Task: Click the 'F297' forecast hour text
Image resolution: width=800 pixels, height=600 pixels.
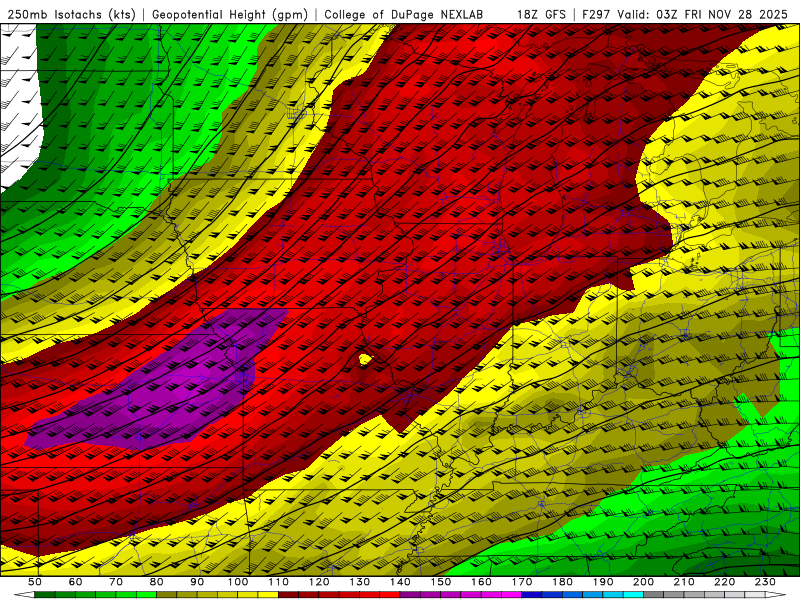Action: coord(596,15)
